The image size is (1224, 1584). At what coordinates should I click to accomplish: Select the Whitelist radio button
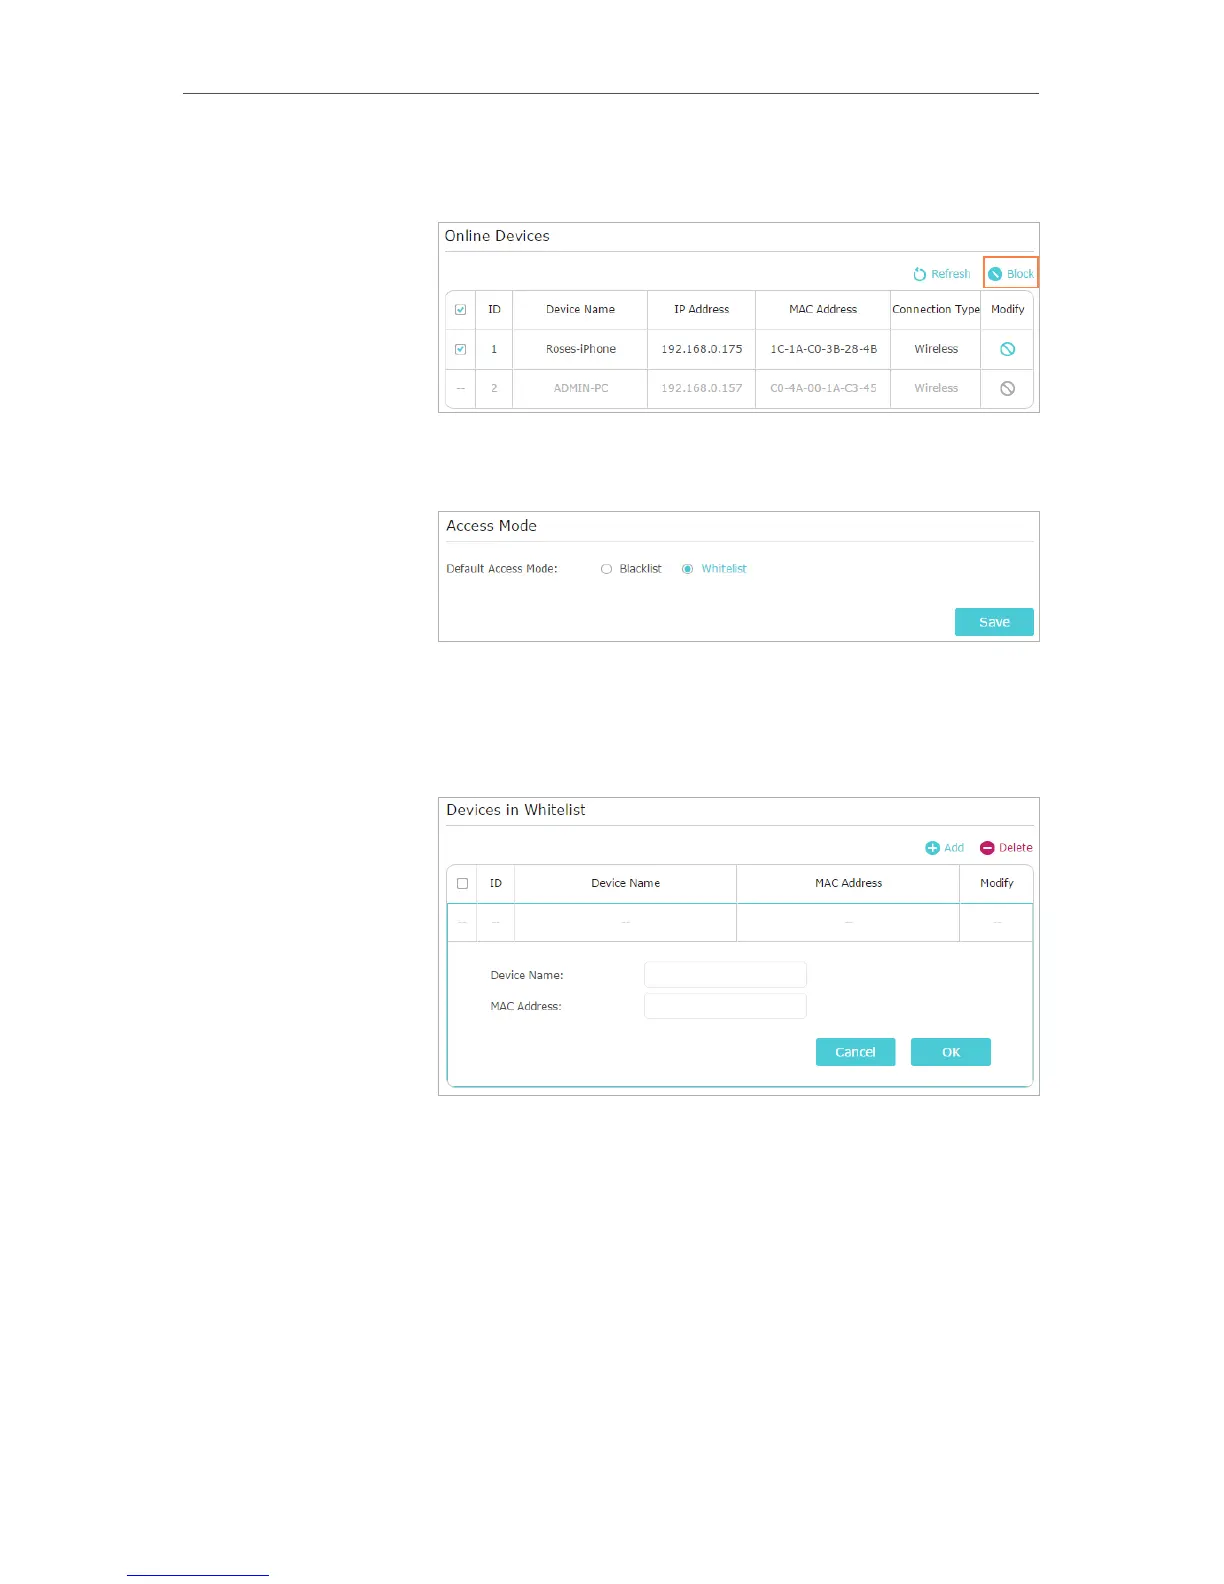click(x=687, y=569)
